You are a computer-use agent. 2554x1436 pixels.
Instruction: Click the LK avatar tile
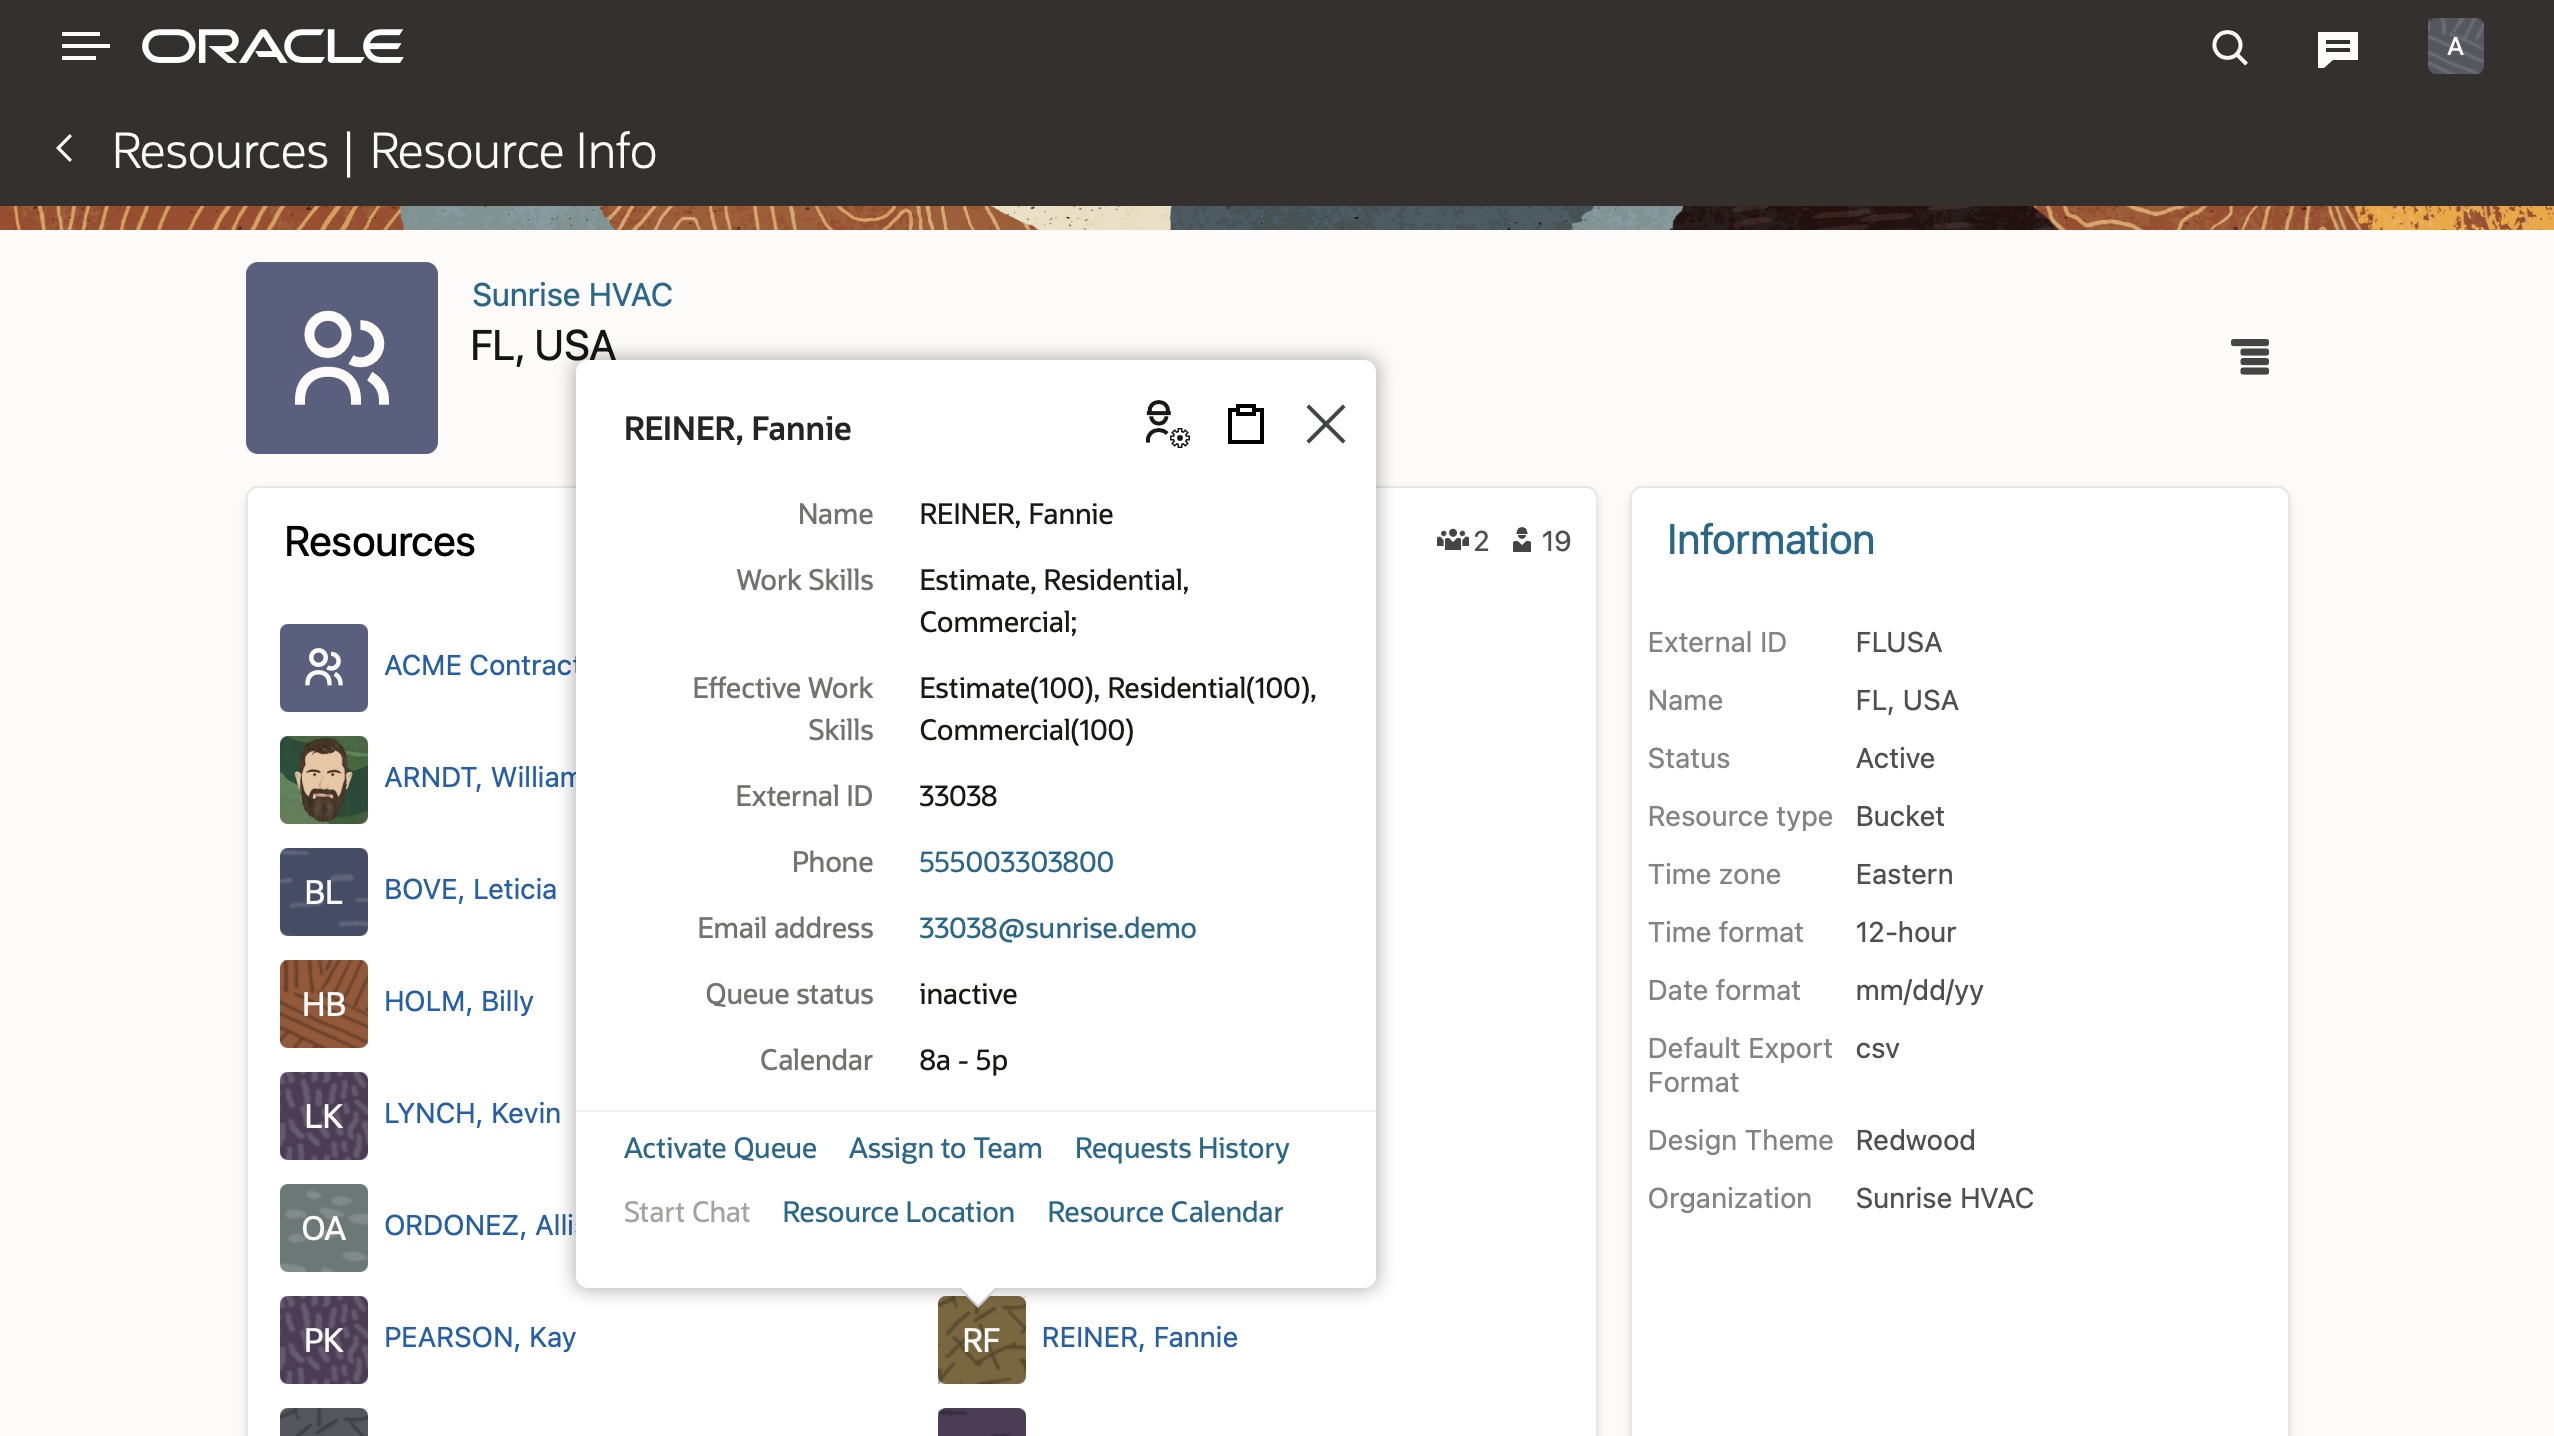point(324,1116)
